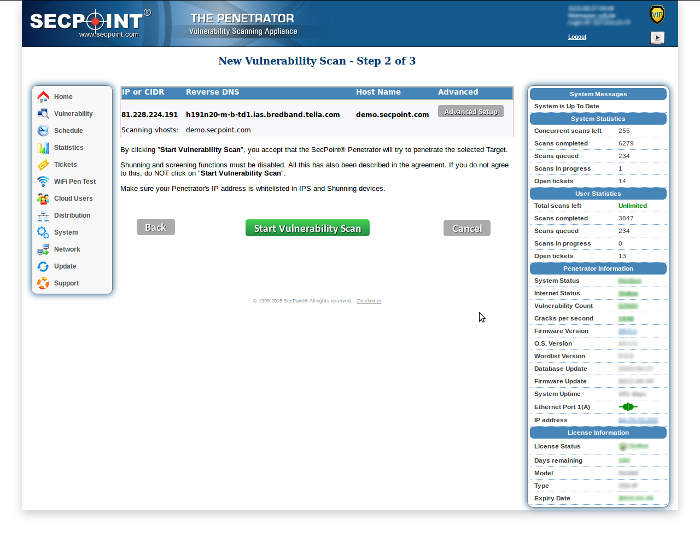Click the Penetrator Information panel header
Viewport: 700px width, 560px height.
click(598, 269)
